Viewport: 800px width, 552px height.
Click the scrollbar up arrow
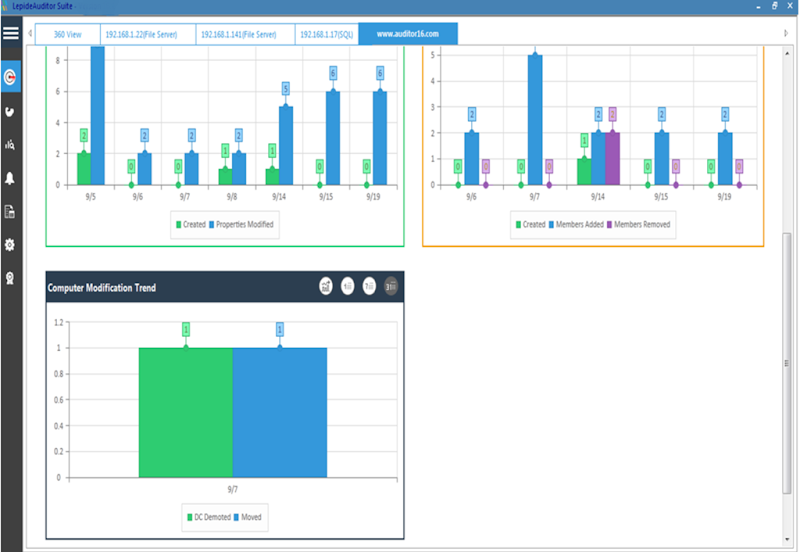tap(787, 54)
